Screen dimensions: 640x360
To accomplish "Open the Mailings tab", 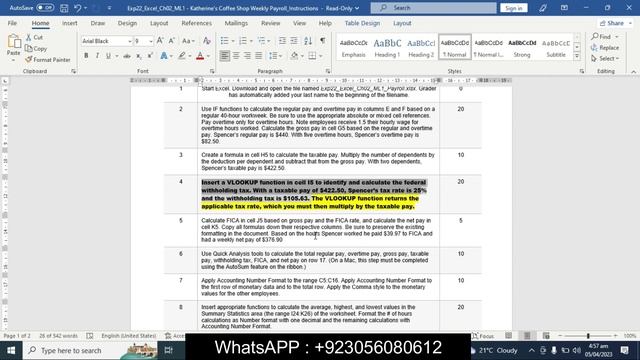I will (236, 23).
